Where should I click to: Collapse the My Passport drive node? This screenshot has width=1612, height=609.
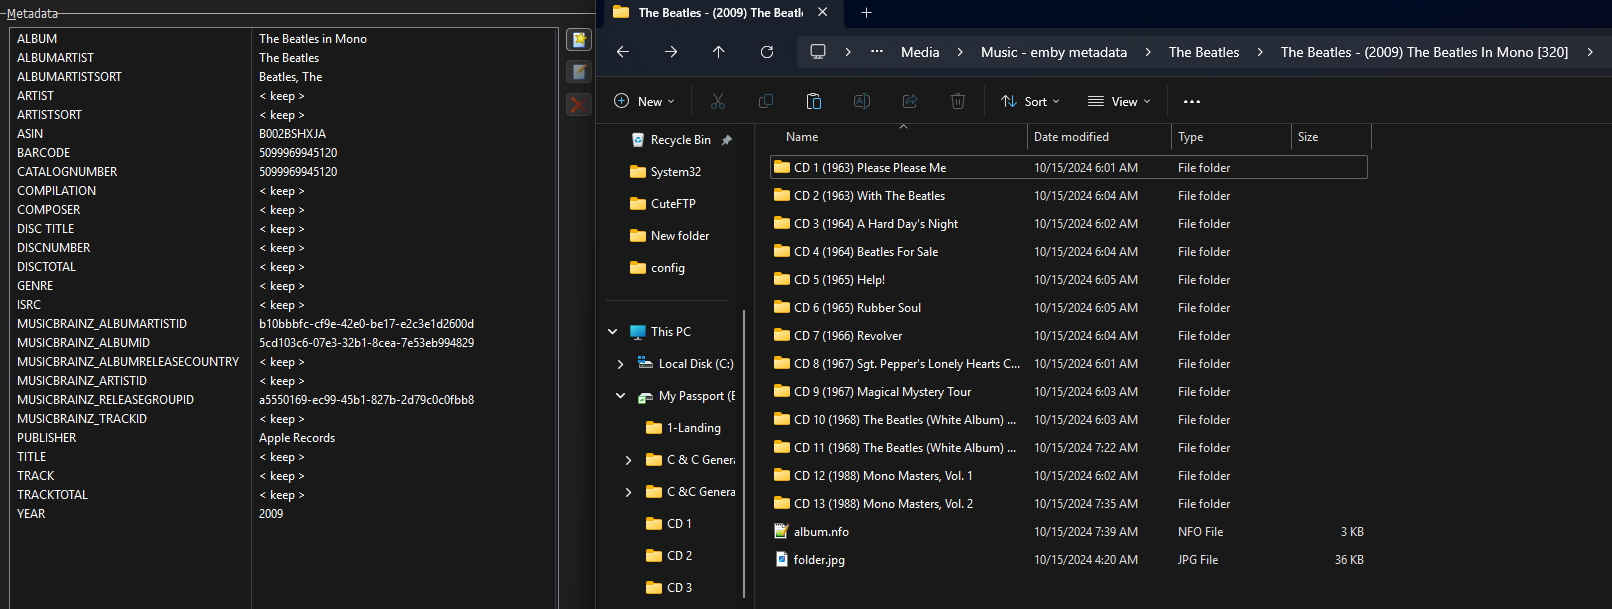click(x=620, y=396)
